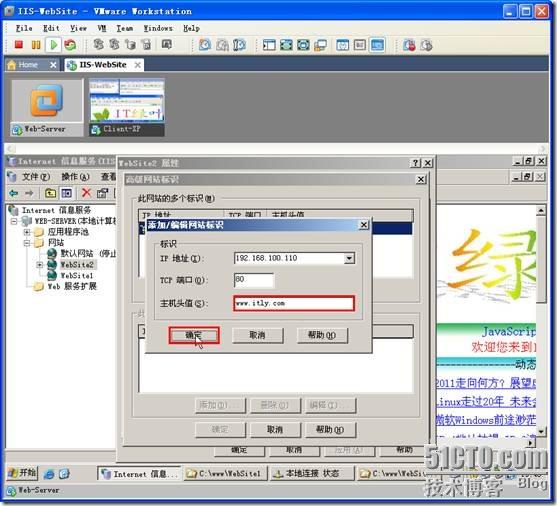Collapse the 网站 tree node
Image resolution: width=557 pixels, height=506 pixels.
pyautogui.click(x=27, y=243)
